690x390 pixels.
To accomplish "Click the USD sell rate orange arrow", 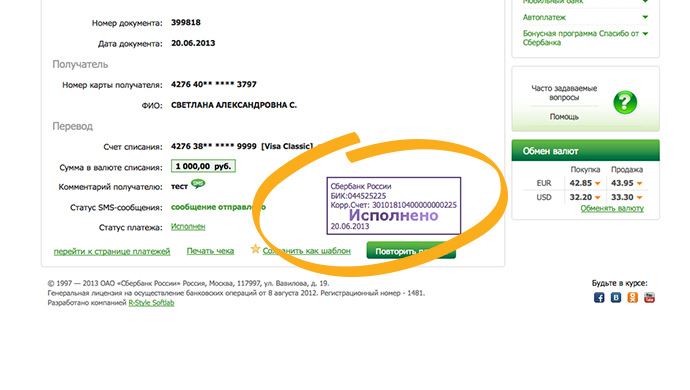I will [639, 198].
